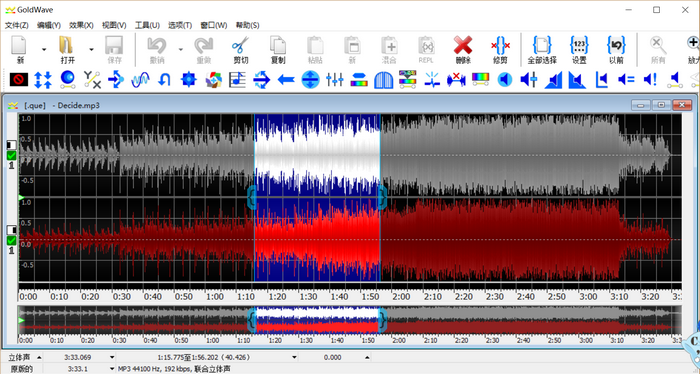
Task: Click the blue left-arrow reverse effect icon
Action: tap(286, 80)
